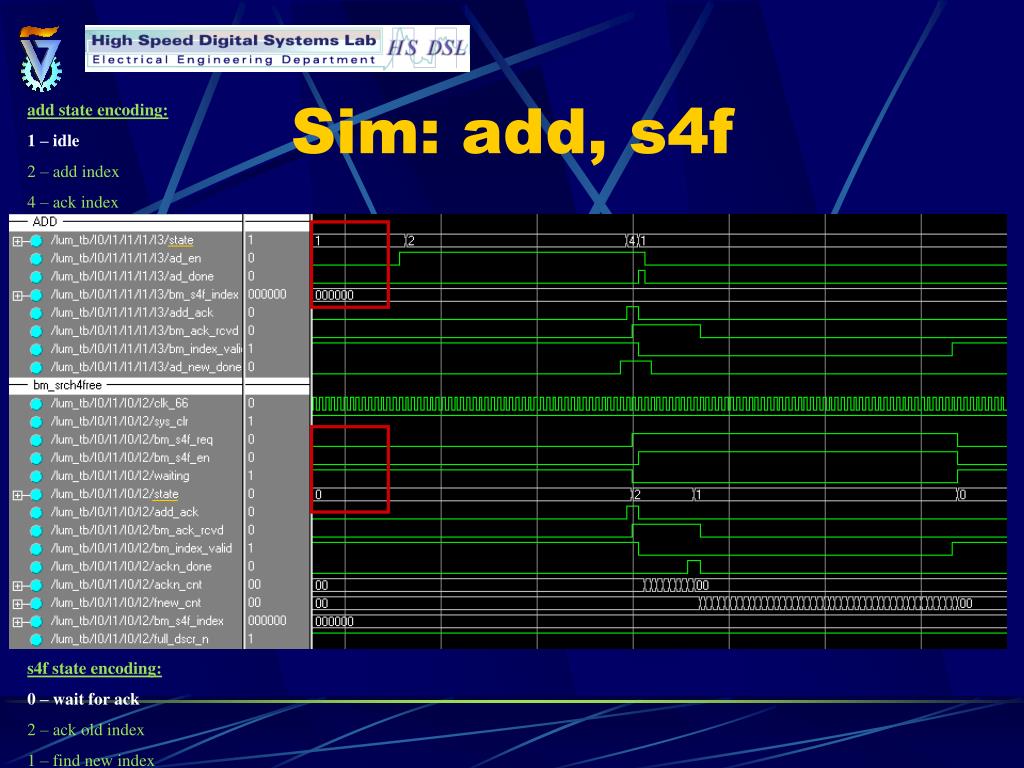Click value '1' of full_dscr_n
The height and width of the screenshot is (768, 1024).
[x=251, y=639]
